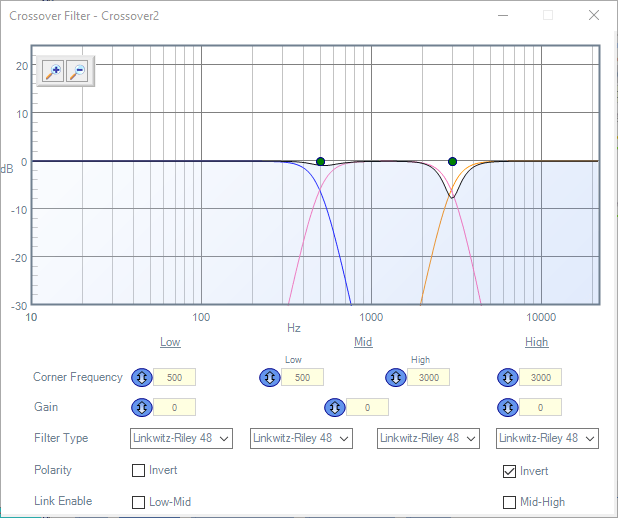This screenshot has height=518, width=618.
Task: Click the Mid gain spinner icon
Action: coord(334,408)
